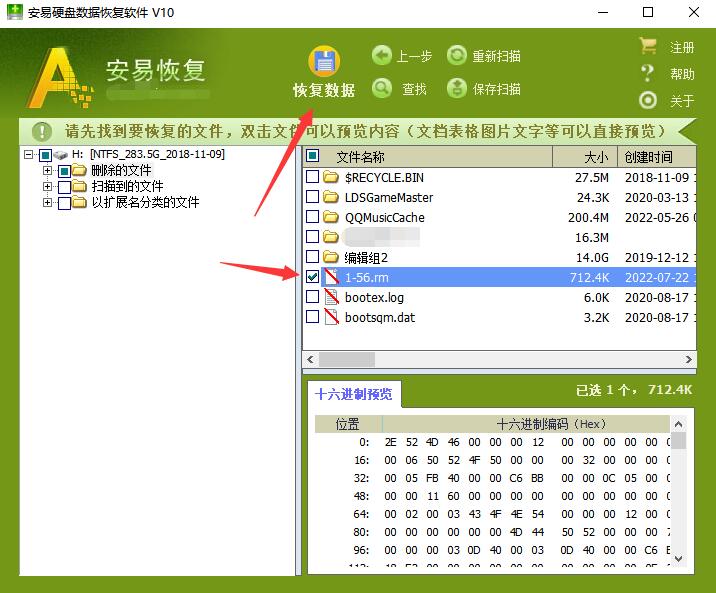Click the LDSGameMaster folder icon

click(x=331, y=197)
